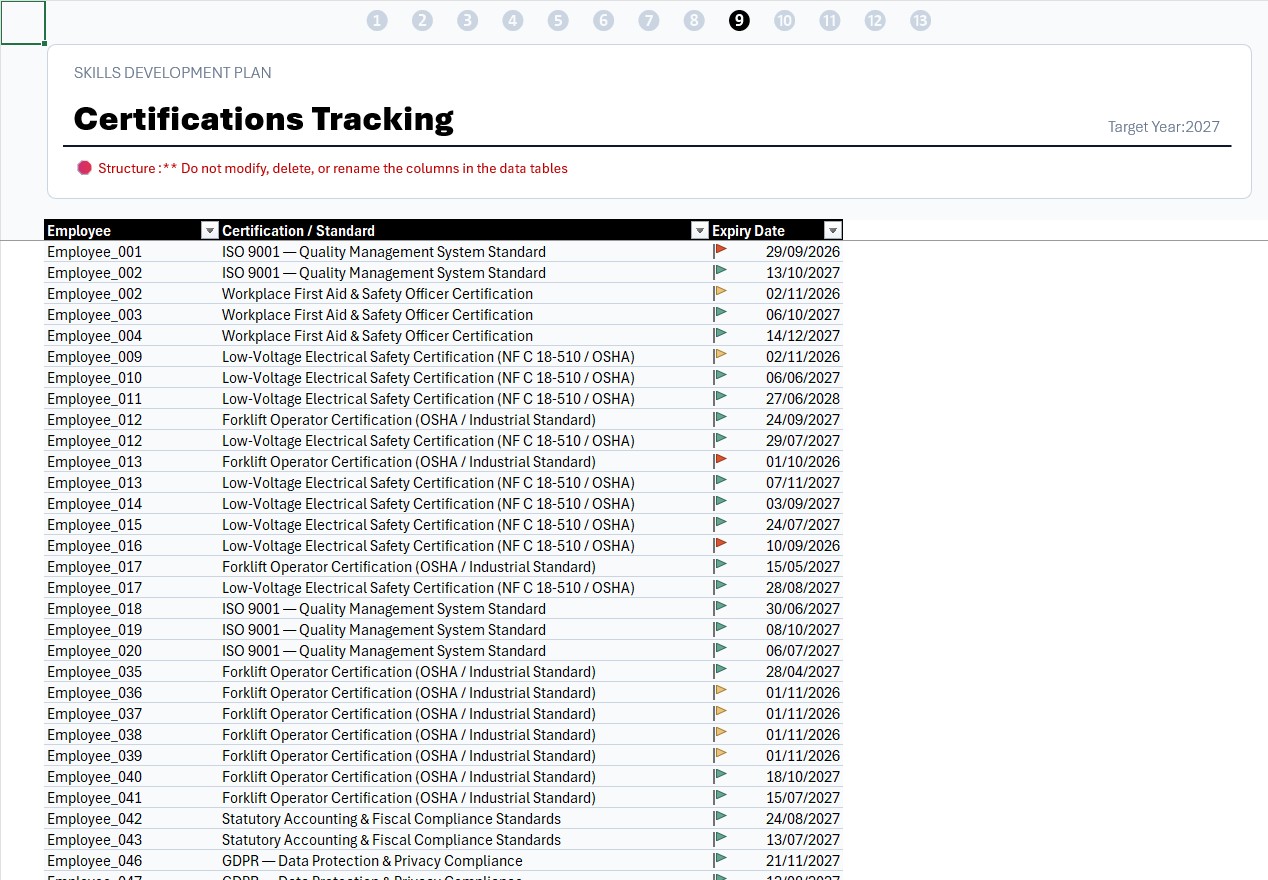Select ISO 9001 certification cell for Employee_001
The width and height of the screenshot is (1268, 880).
click(464, 252)
